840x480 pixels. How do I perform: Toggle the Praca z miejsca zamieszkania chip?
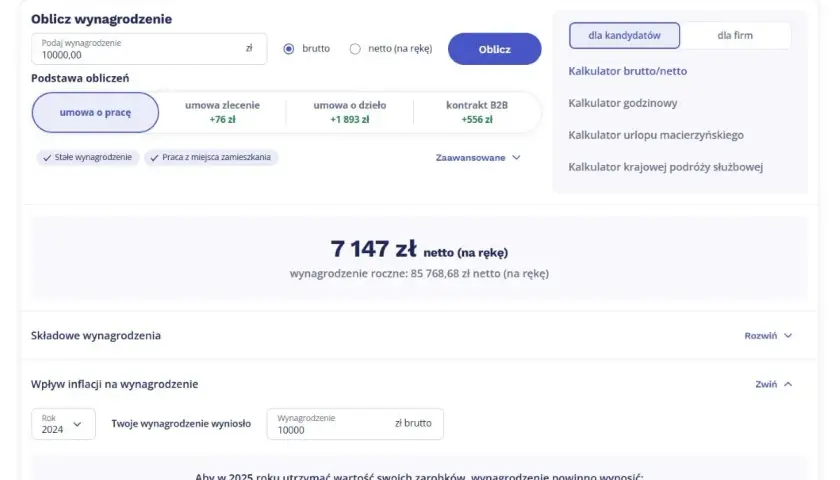pyautogui.click(x=211, y=158)
